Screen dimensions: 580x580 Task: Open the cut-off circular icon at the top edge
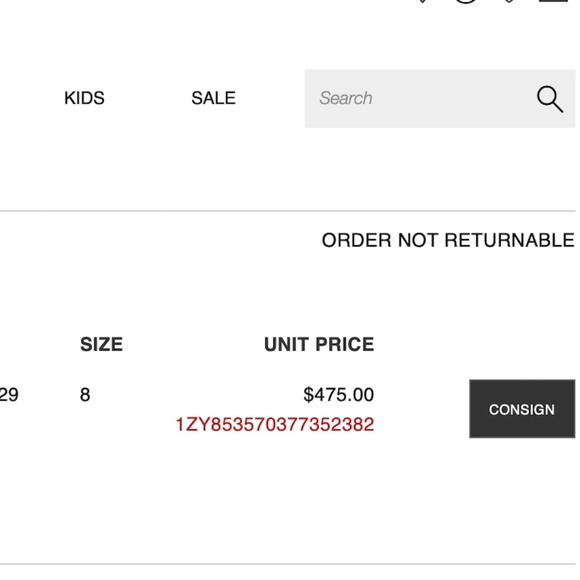(x=466, y=1)
